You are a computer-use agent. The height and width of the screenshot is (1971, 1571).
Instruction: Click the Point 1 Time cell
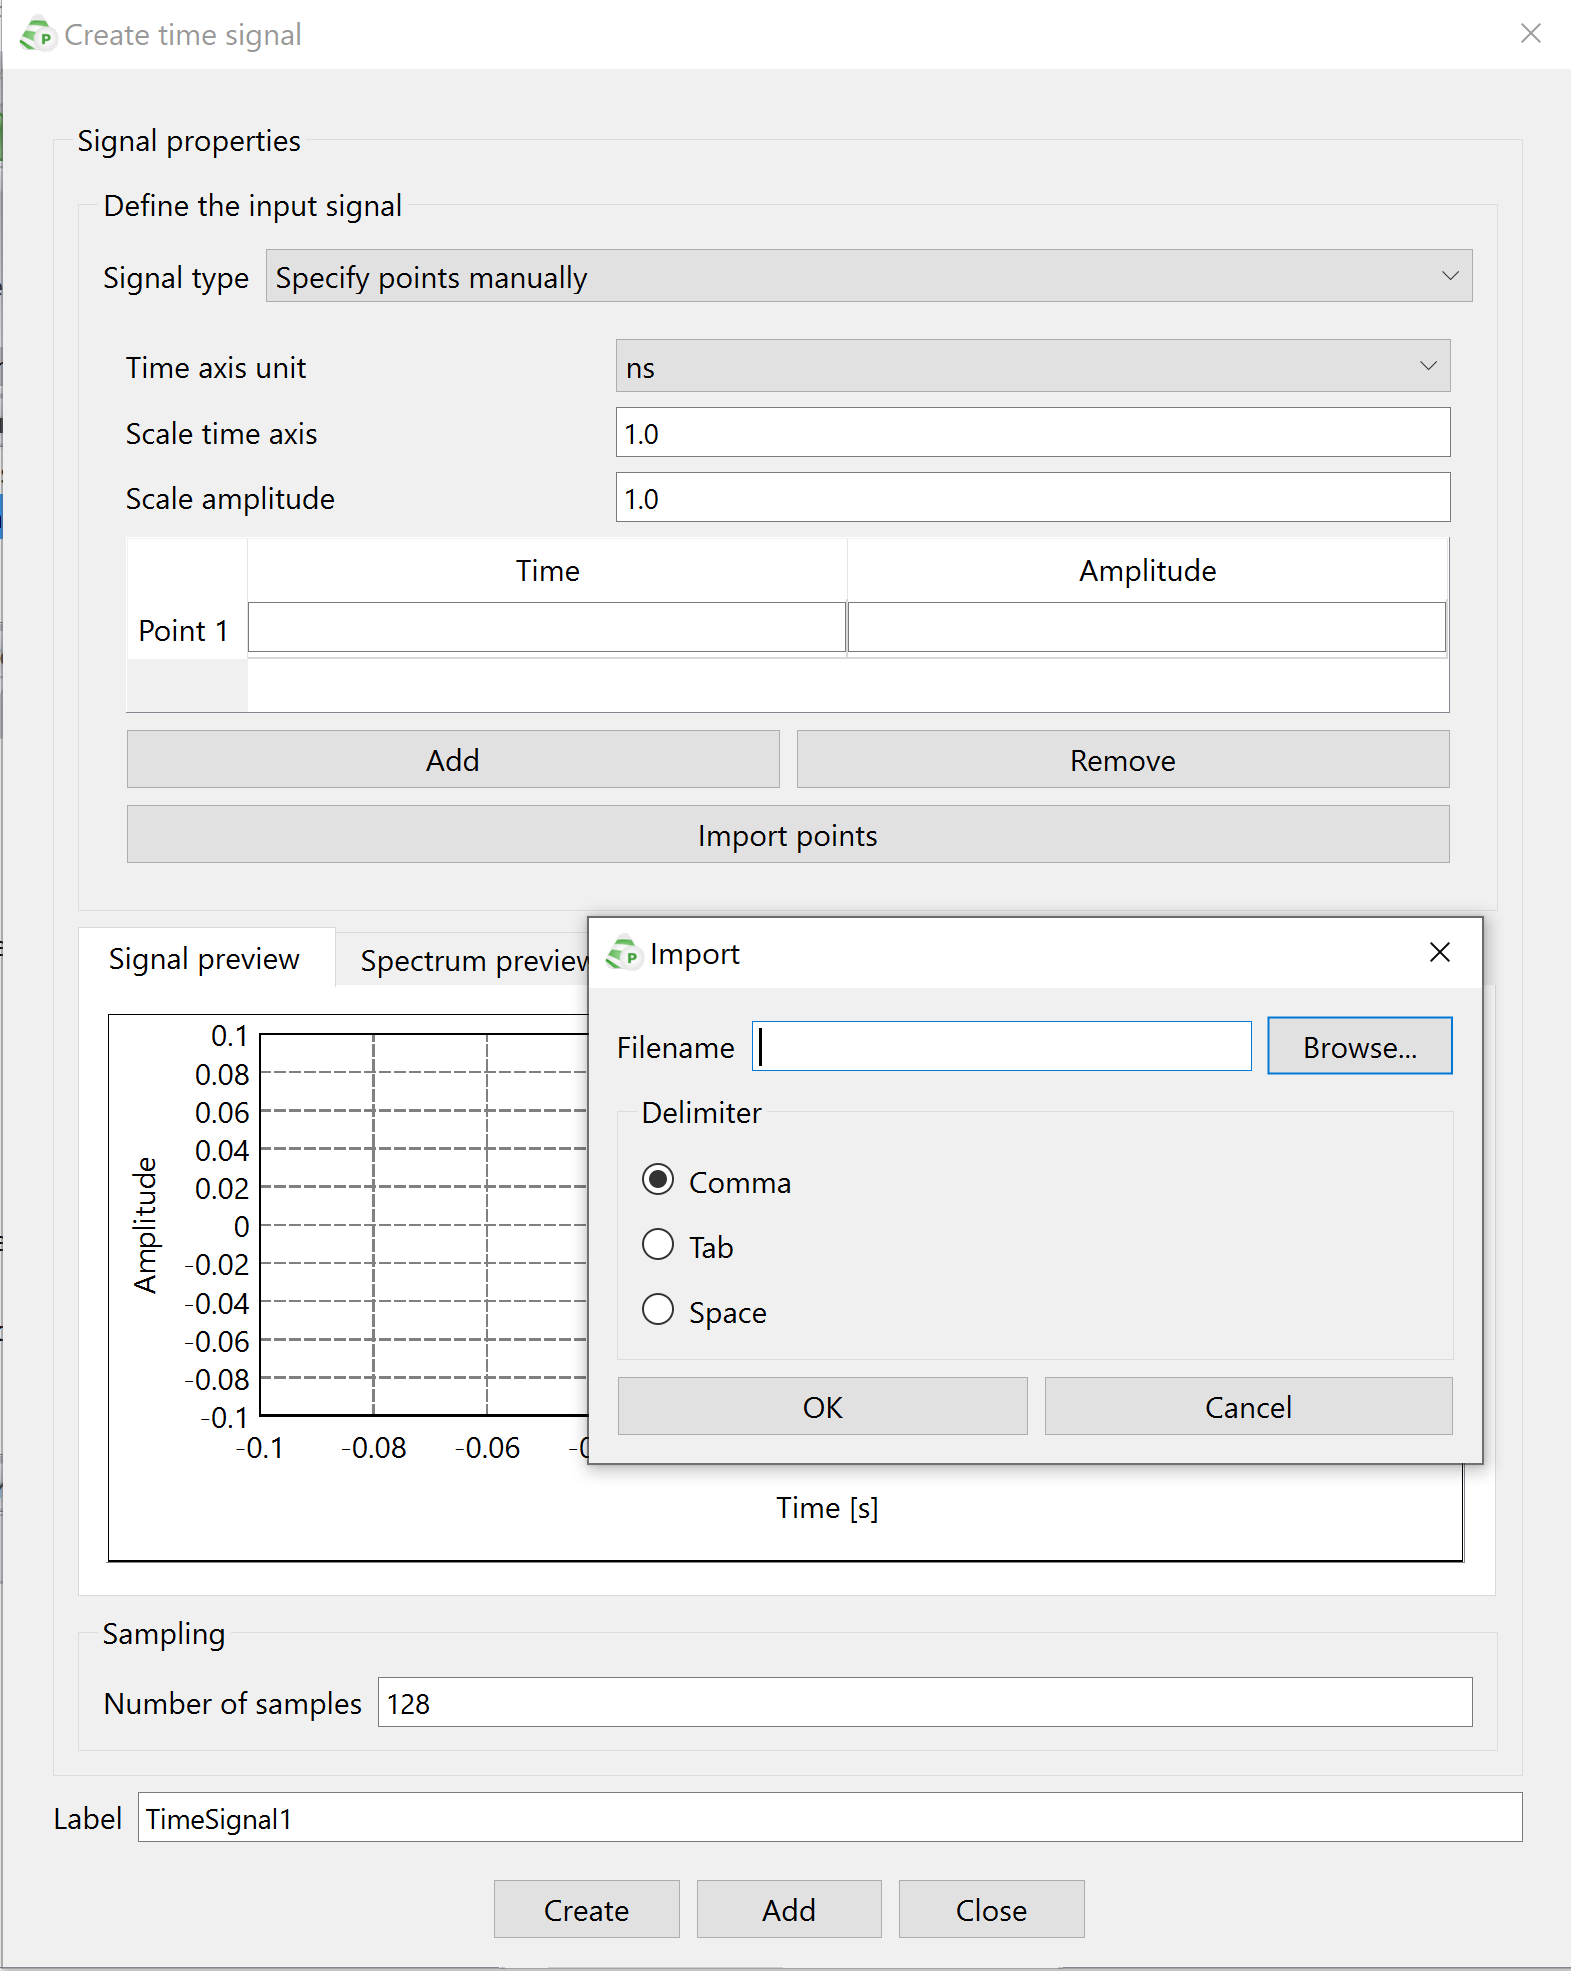coord(547,628)
